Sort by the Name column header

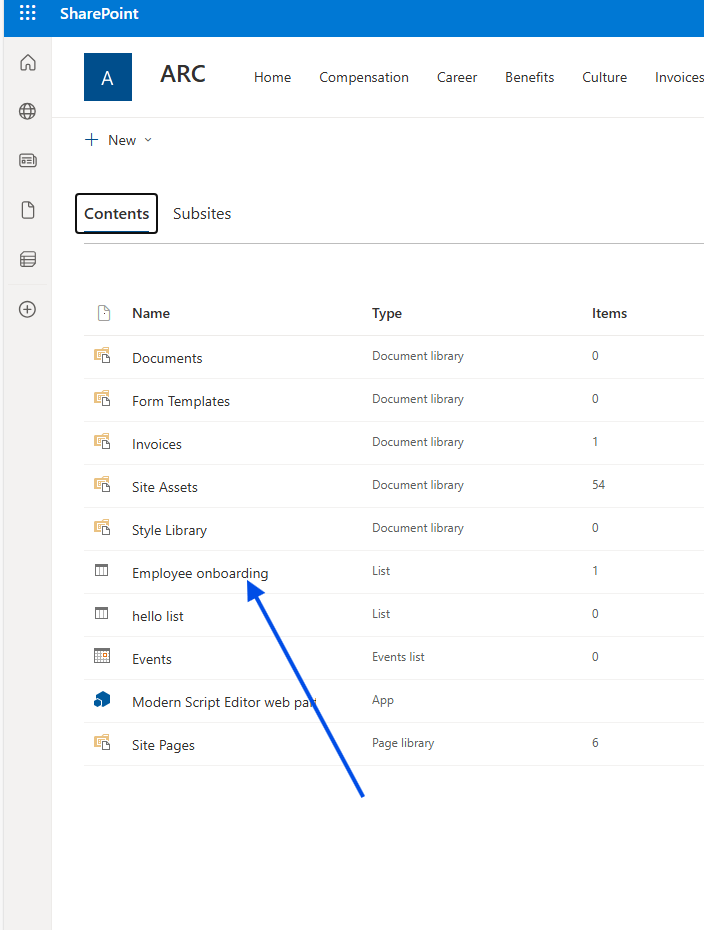click(x=151, y=313)
